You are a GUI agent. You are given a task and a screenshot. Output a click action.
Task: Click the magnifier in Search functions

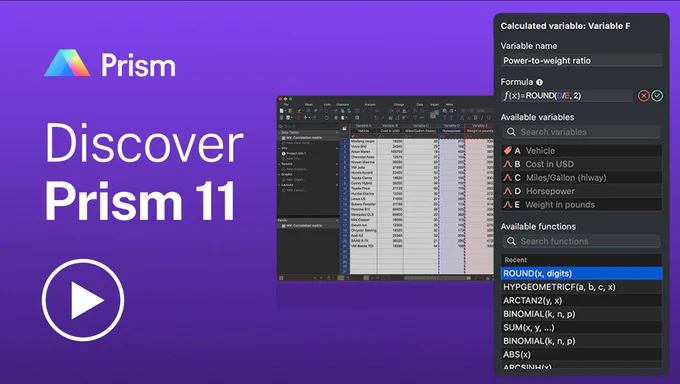[511, 241]
